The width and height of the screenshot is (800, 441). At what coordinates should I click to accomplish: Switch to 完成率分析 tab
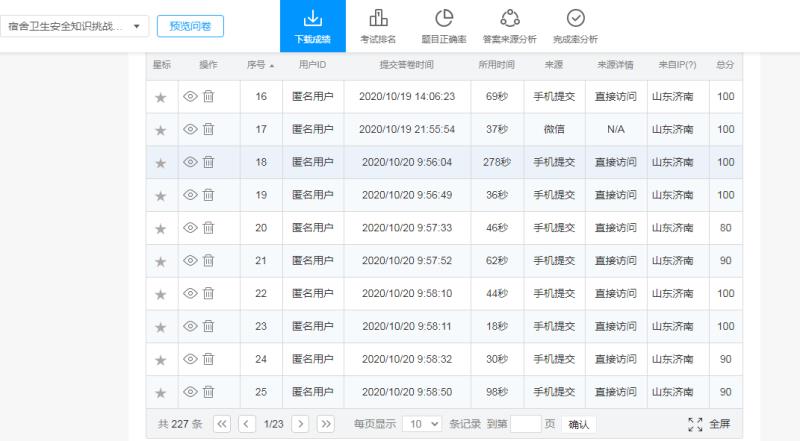576,26
